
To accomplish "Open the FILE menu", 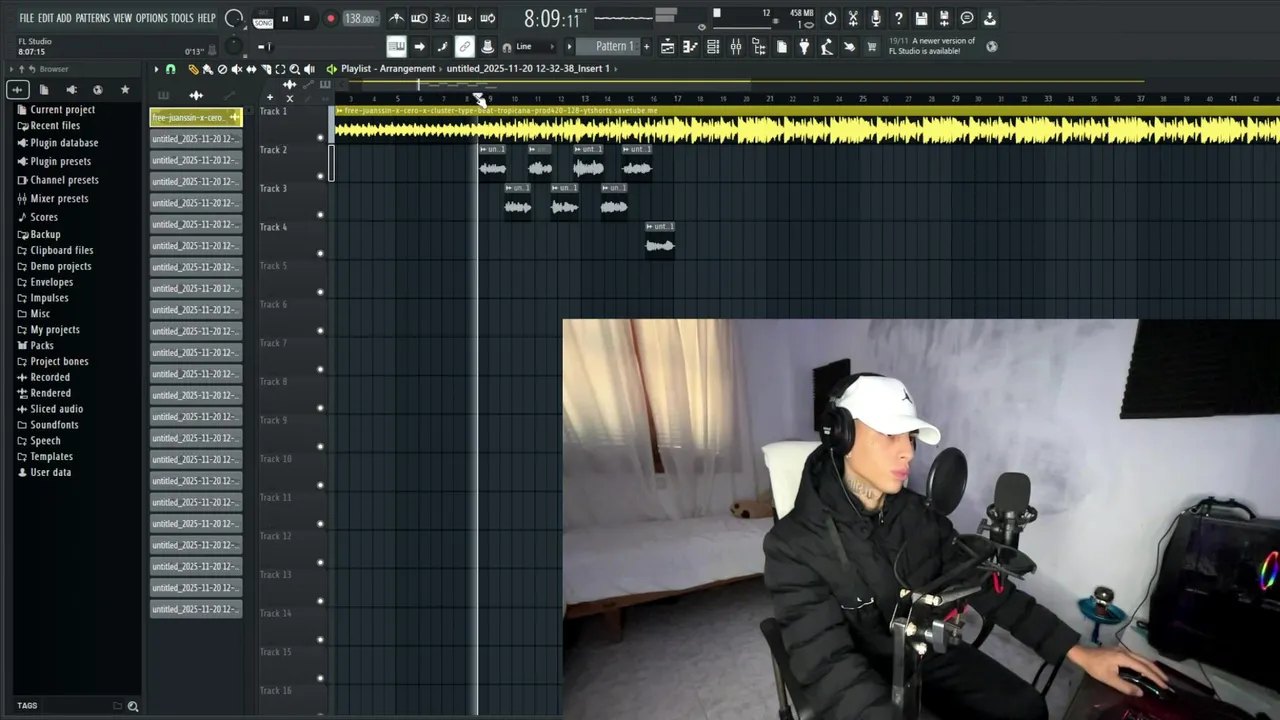I will (26, 18).
